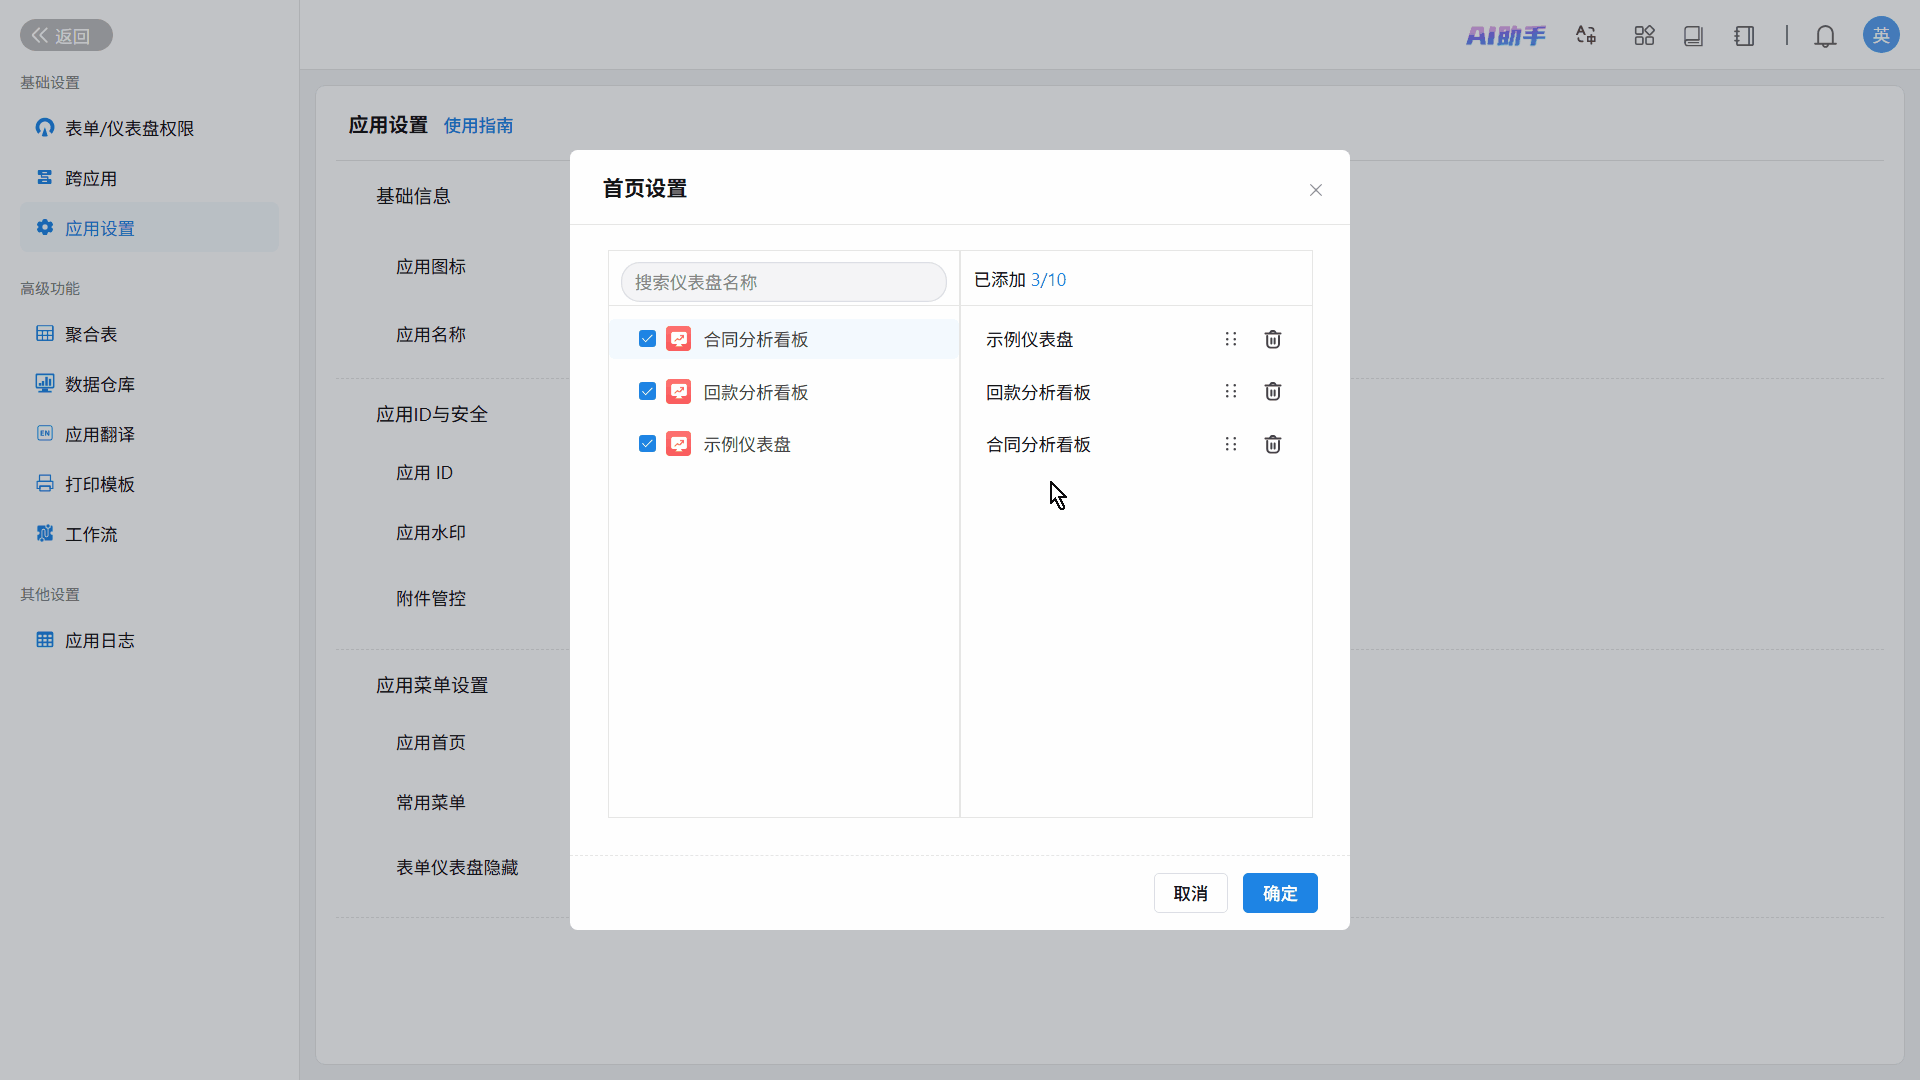
Task: Click the language translate icon
Action: point(1586,36)
